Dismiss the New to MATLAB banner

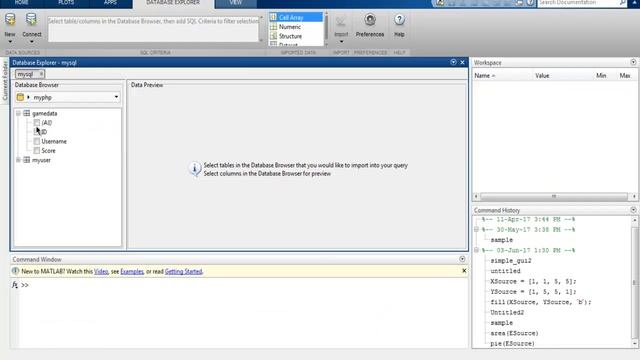coord(464,271)
